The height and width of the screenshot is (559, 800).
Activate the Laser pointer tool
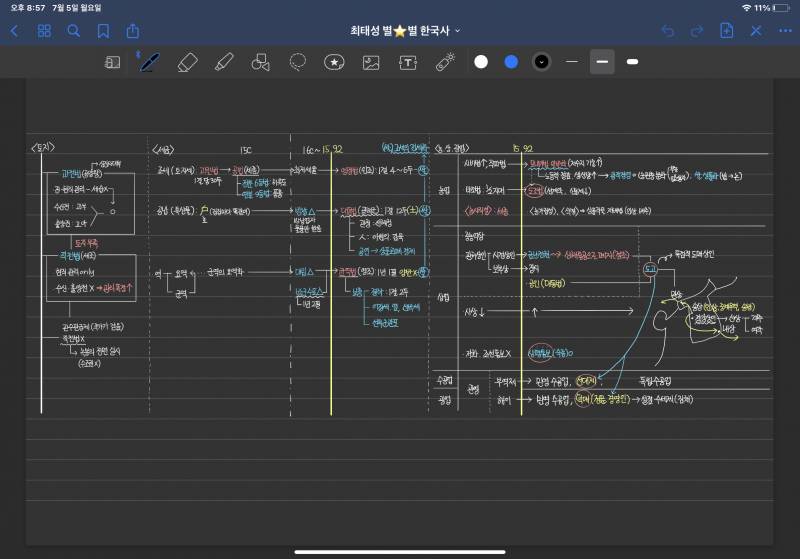[x=445, y=62]
